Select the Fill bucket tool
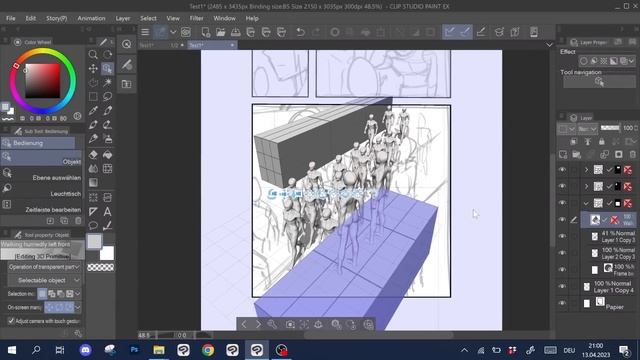 pyautogui.click(x=107, y=155)
